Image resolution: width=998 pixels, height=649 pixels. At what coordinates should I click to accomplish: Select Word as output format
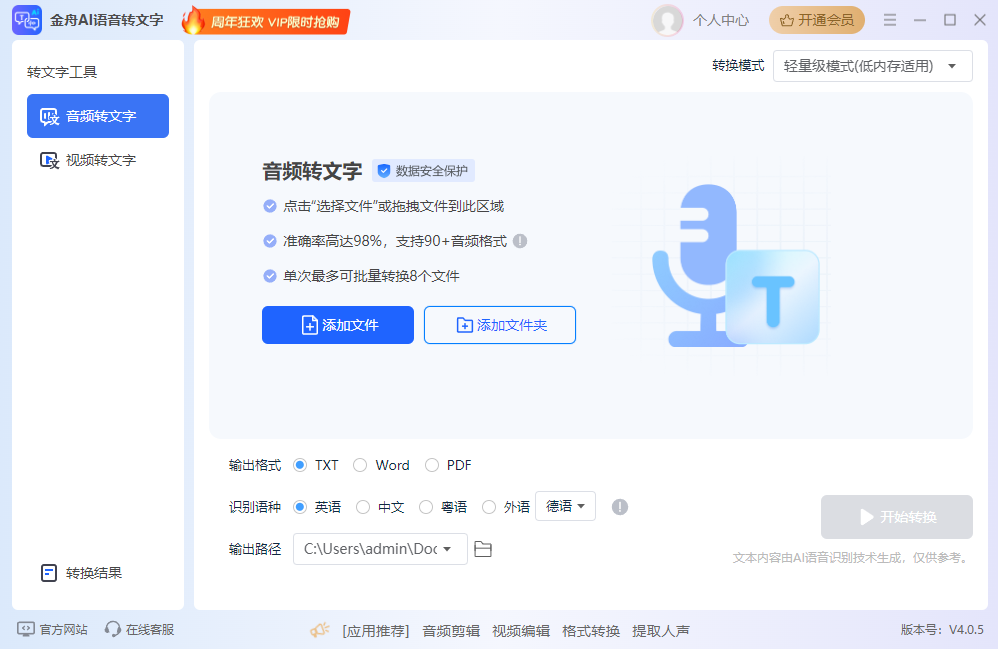pyautogui.click(x=360, y=465)
